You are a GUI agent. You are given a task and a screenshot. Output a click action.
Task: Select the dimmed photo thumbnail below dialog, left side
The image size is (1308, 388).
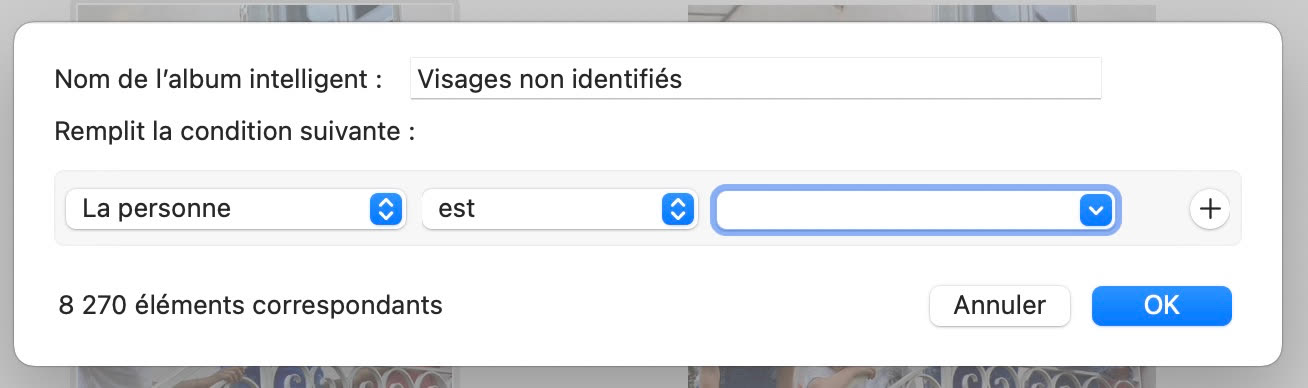tap(267, 376)
